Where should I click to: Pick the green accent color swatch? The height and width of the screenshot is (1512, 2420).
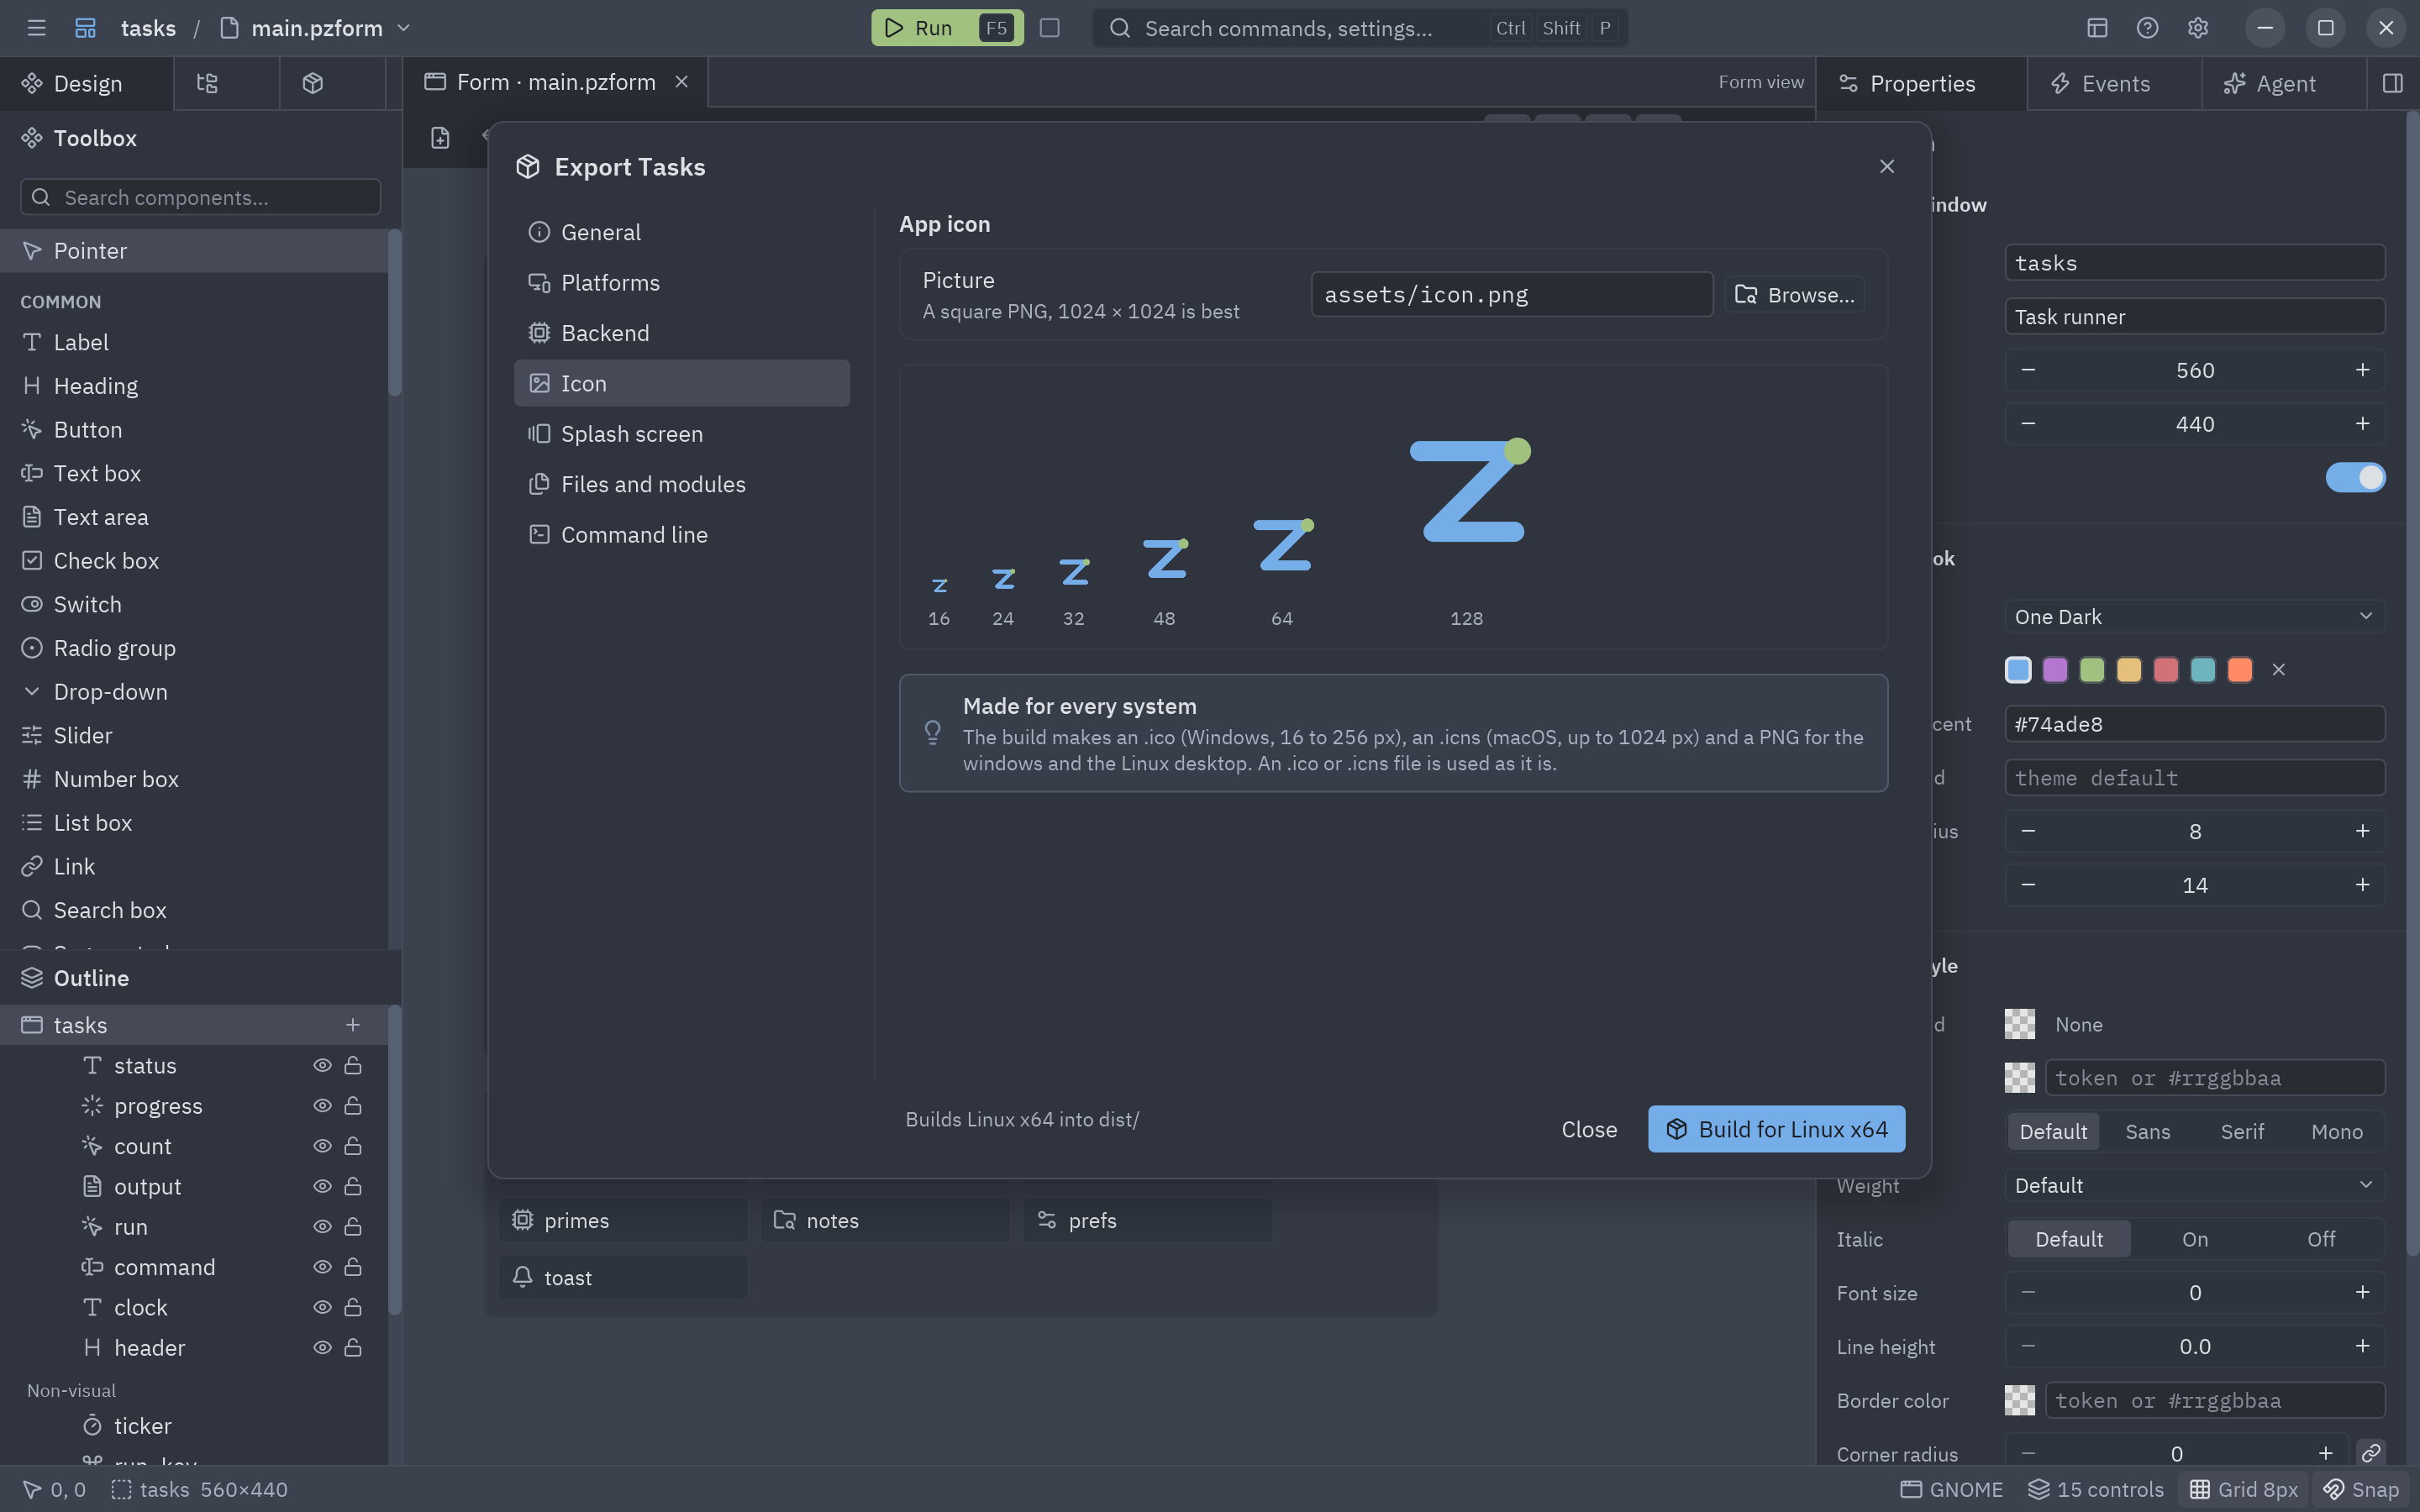coord(2091,670)
